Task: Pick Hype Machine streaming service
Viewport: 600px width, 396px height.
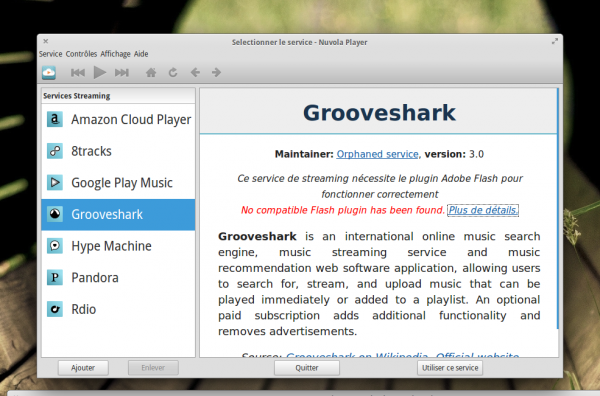Action: click(118, 246)
